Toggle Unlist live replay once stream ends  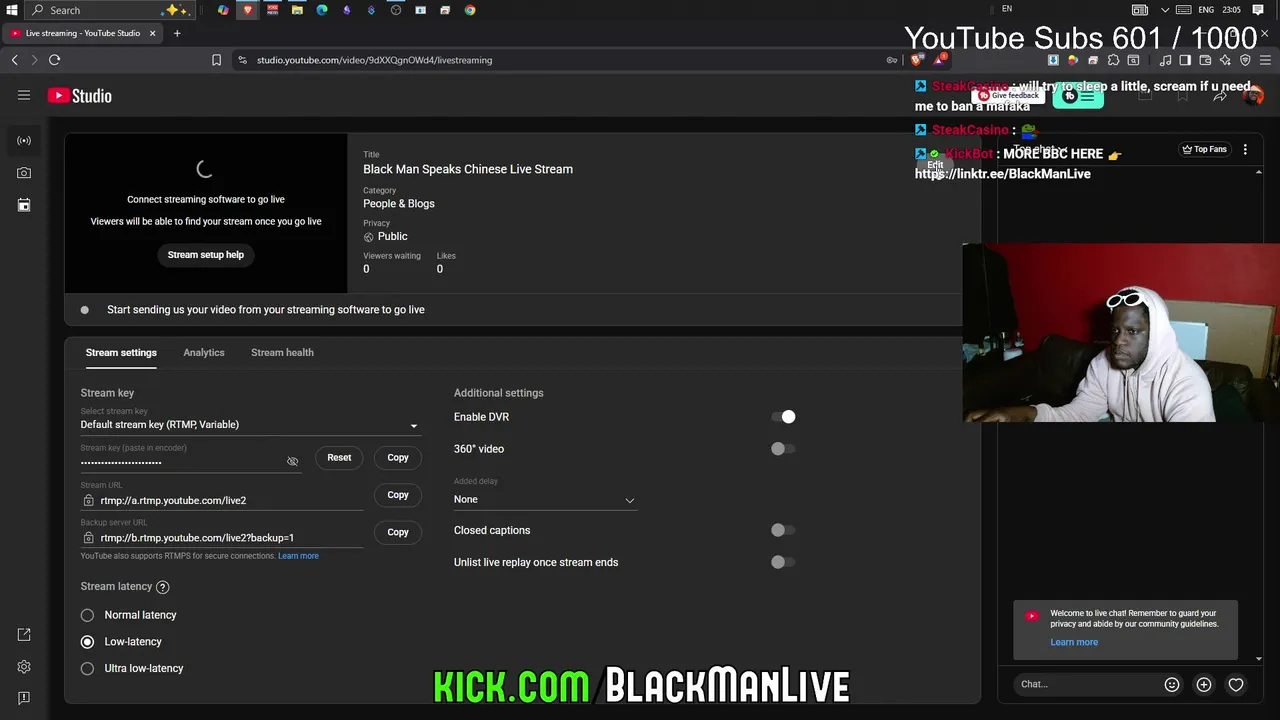pyautogui.click(x=783, y=562)
